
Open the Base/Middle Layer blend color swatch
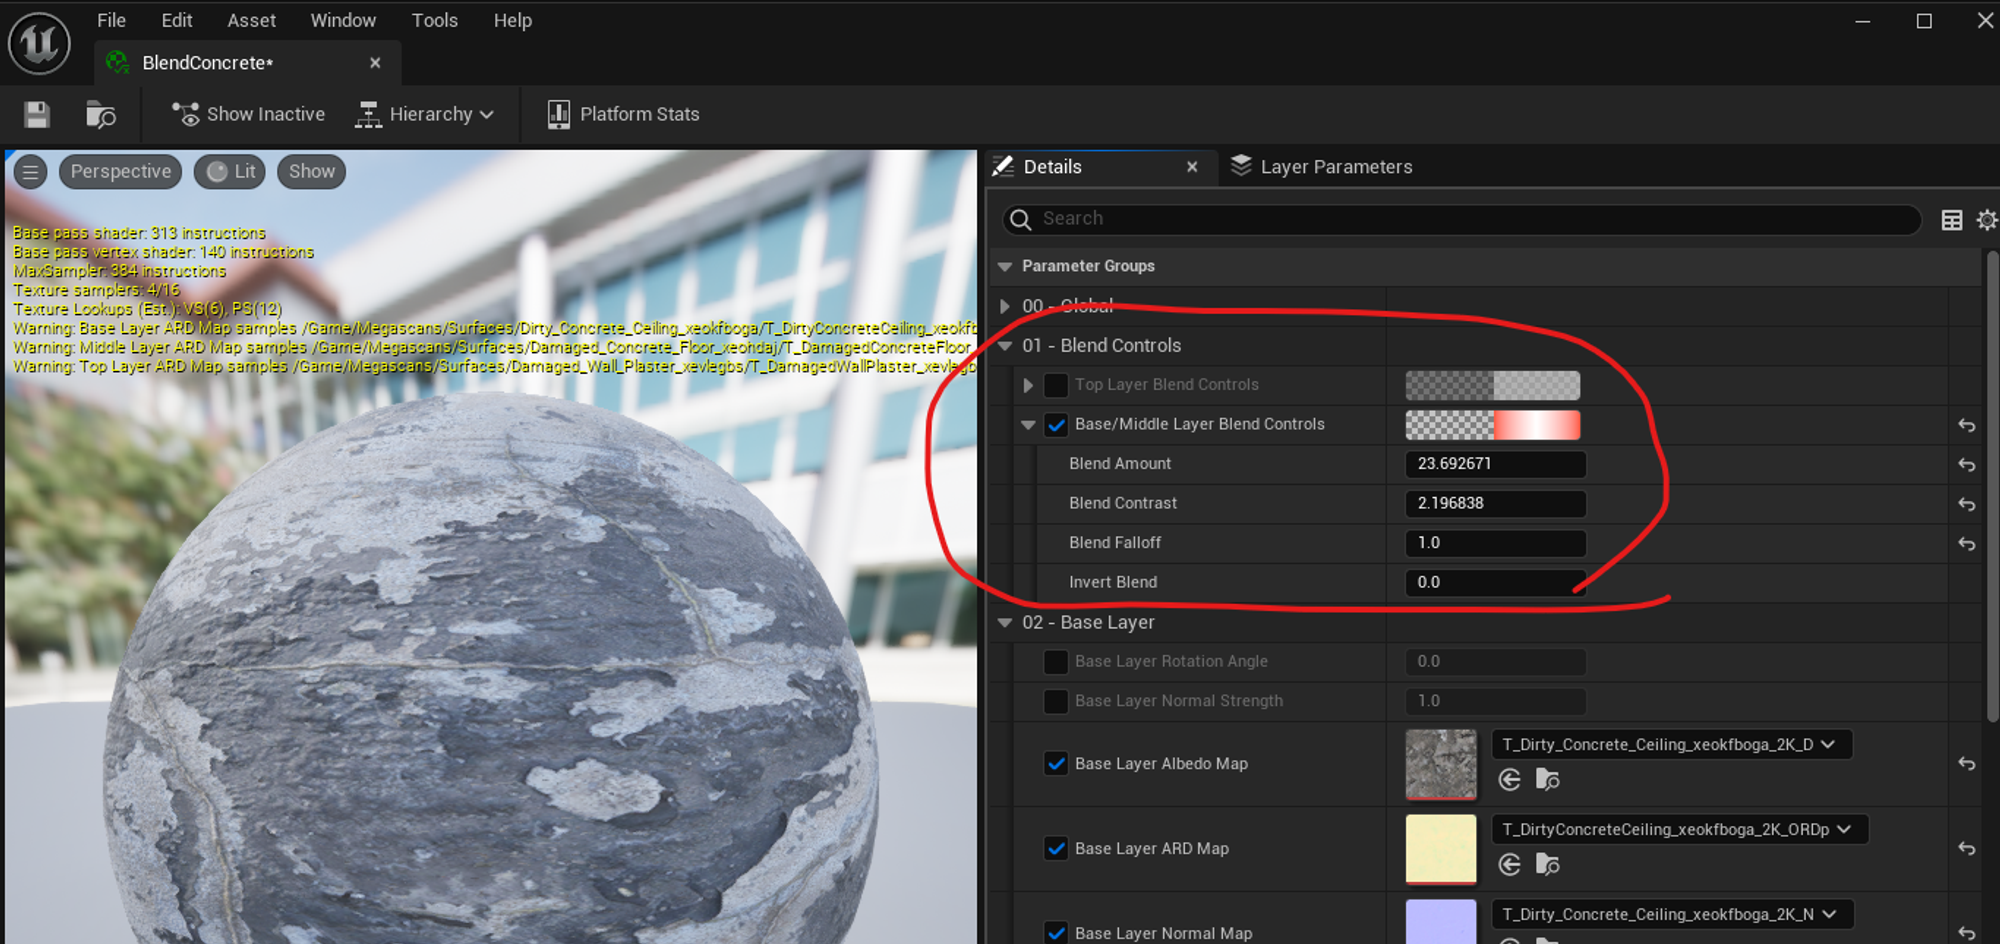pos(1493,425)
